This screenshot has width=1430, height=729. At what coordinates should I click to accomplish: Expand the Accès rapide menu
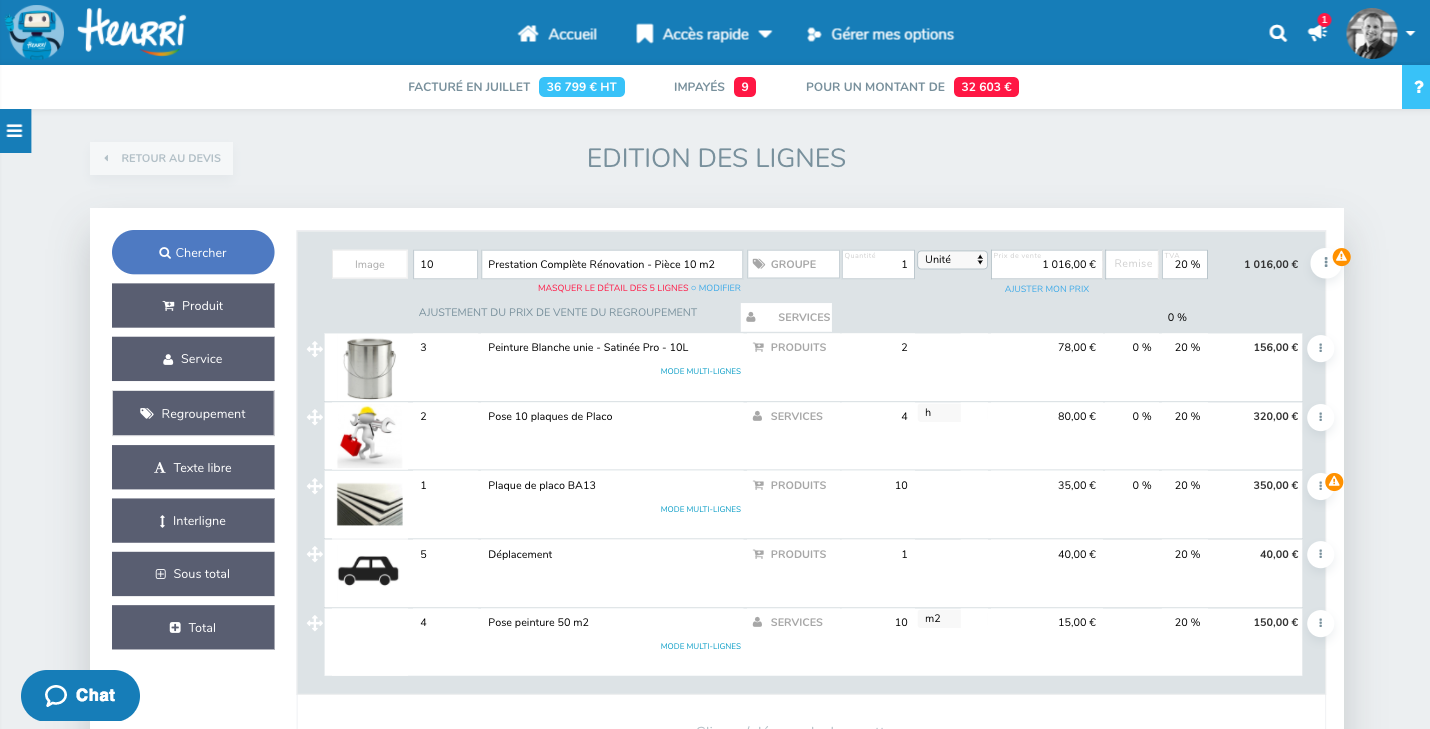click(704, 34)
